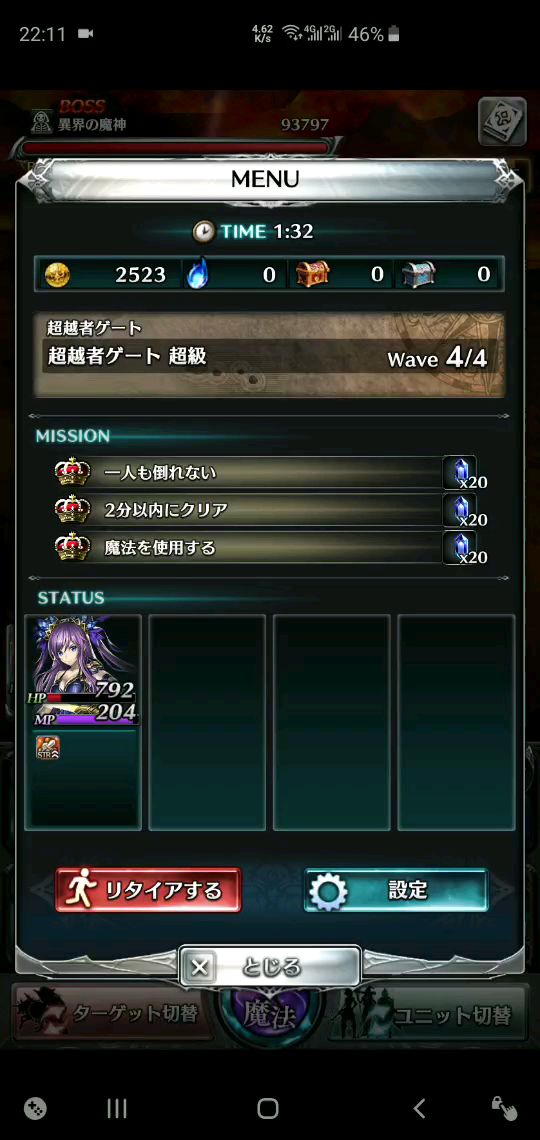540x1140 pixels.
Task: Tap the silver treasure chest icon
Action: point(419,274)
